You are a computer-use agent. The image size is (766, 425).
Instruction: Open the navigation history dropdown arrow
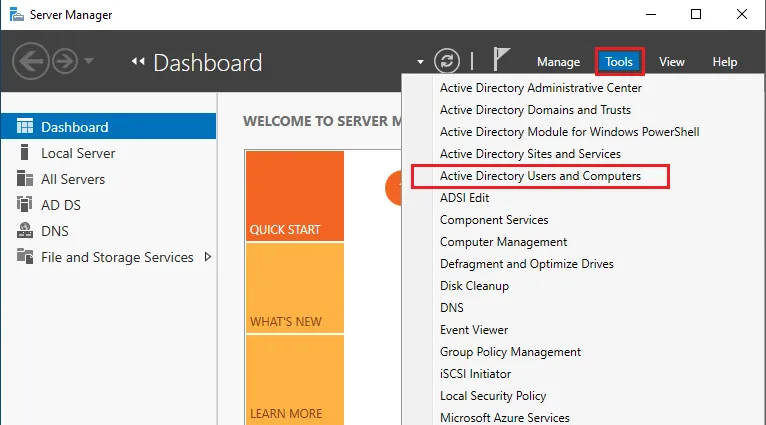[x=88, y=61]
